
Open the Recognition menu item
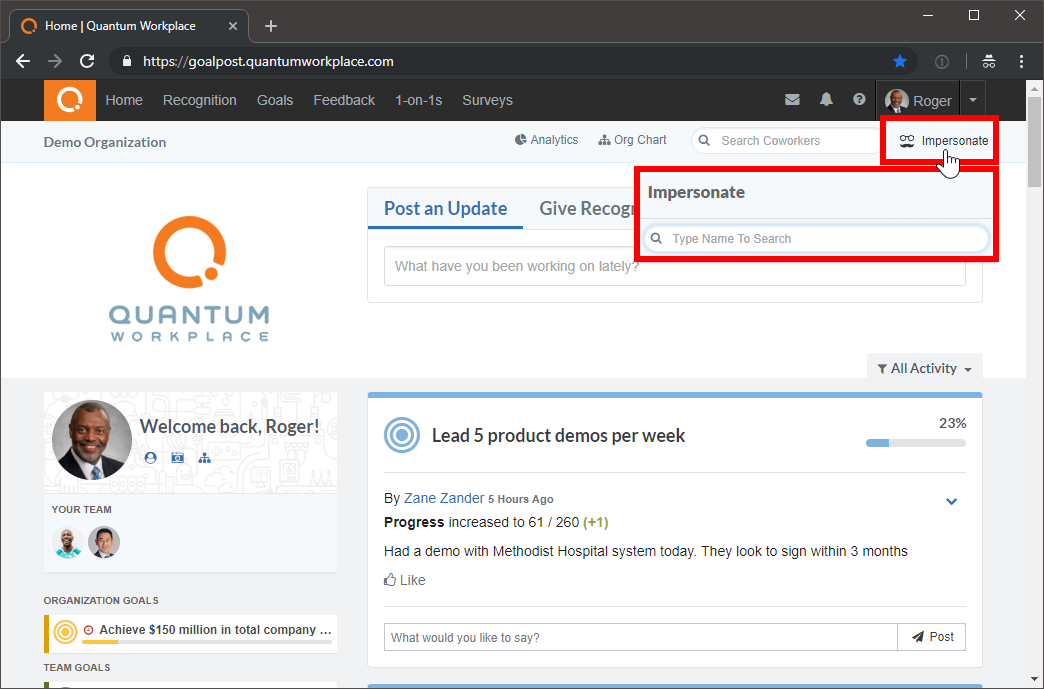[x=200, y=101]
